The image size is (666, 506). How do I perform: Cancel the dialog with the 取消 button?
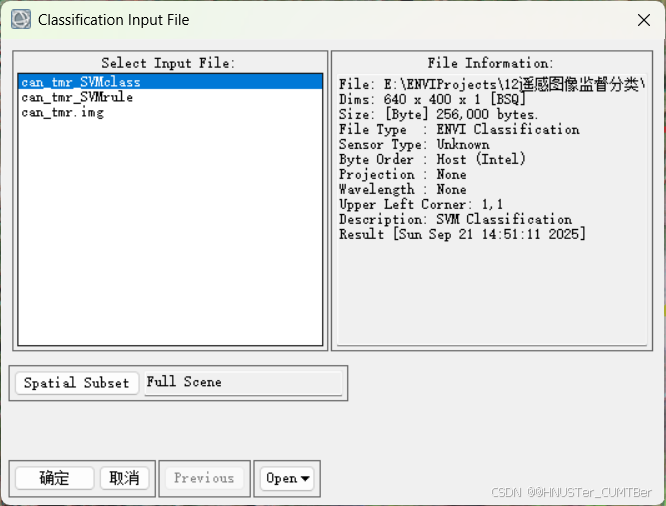[x=124, y=478]
